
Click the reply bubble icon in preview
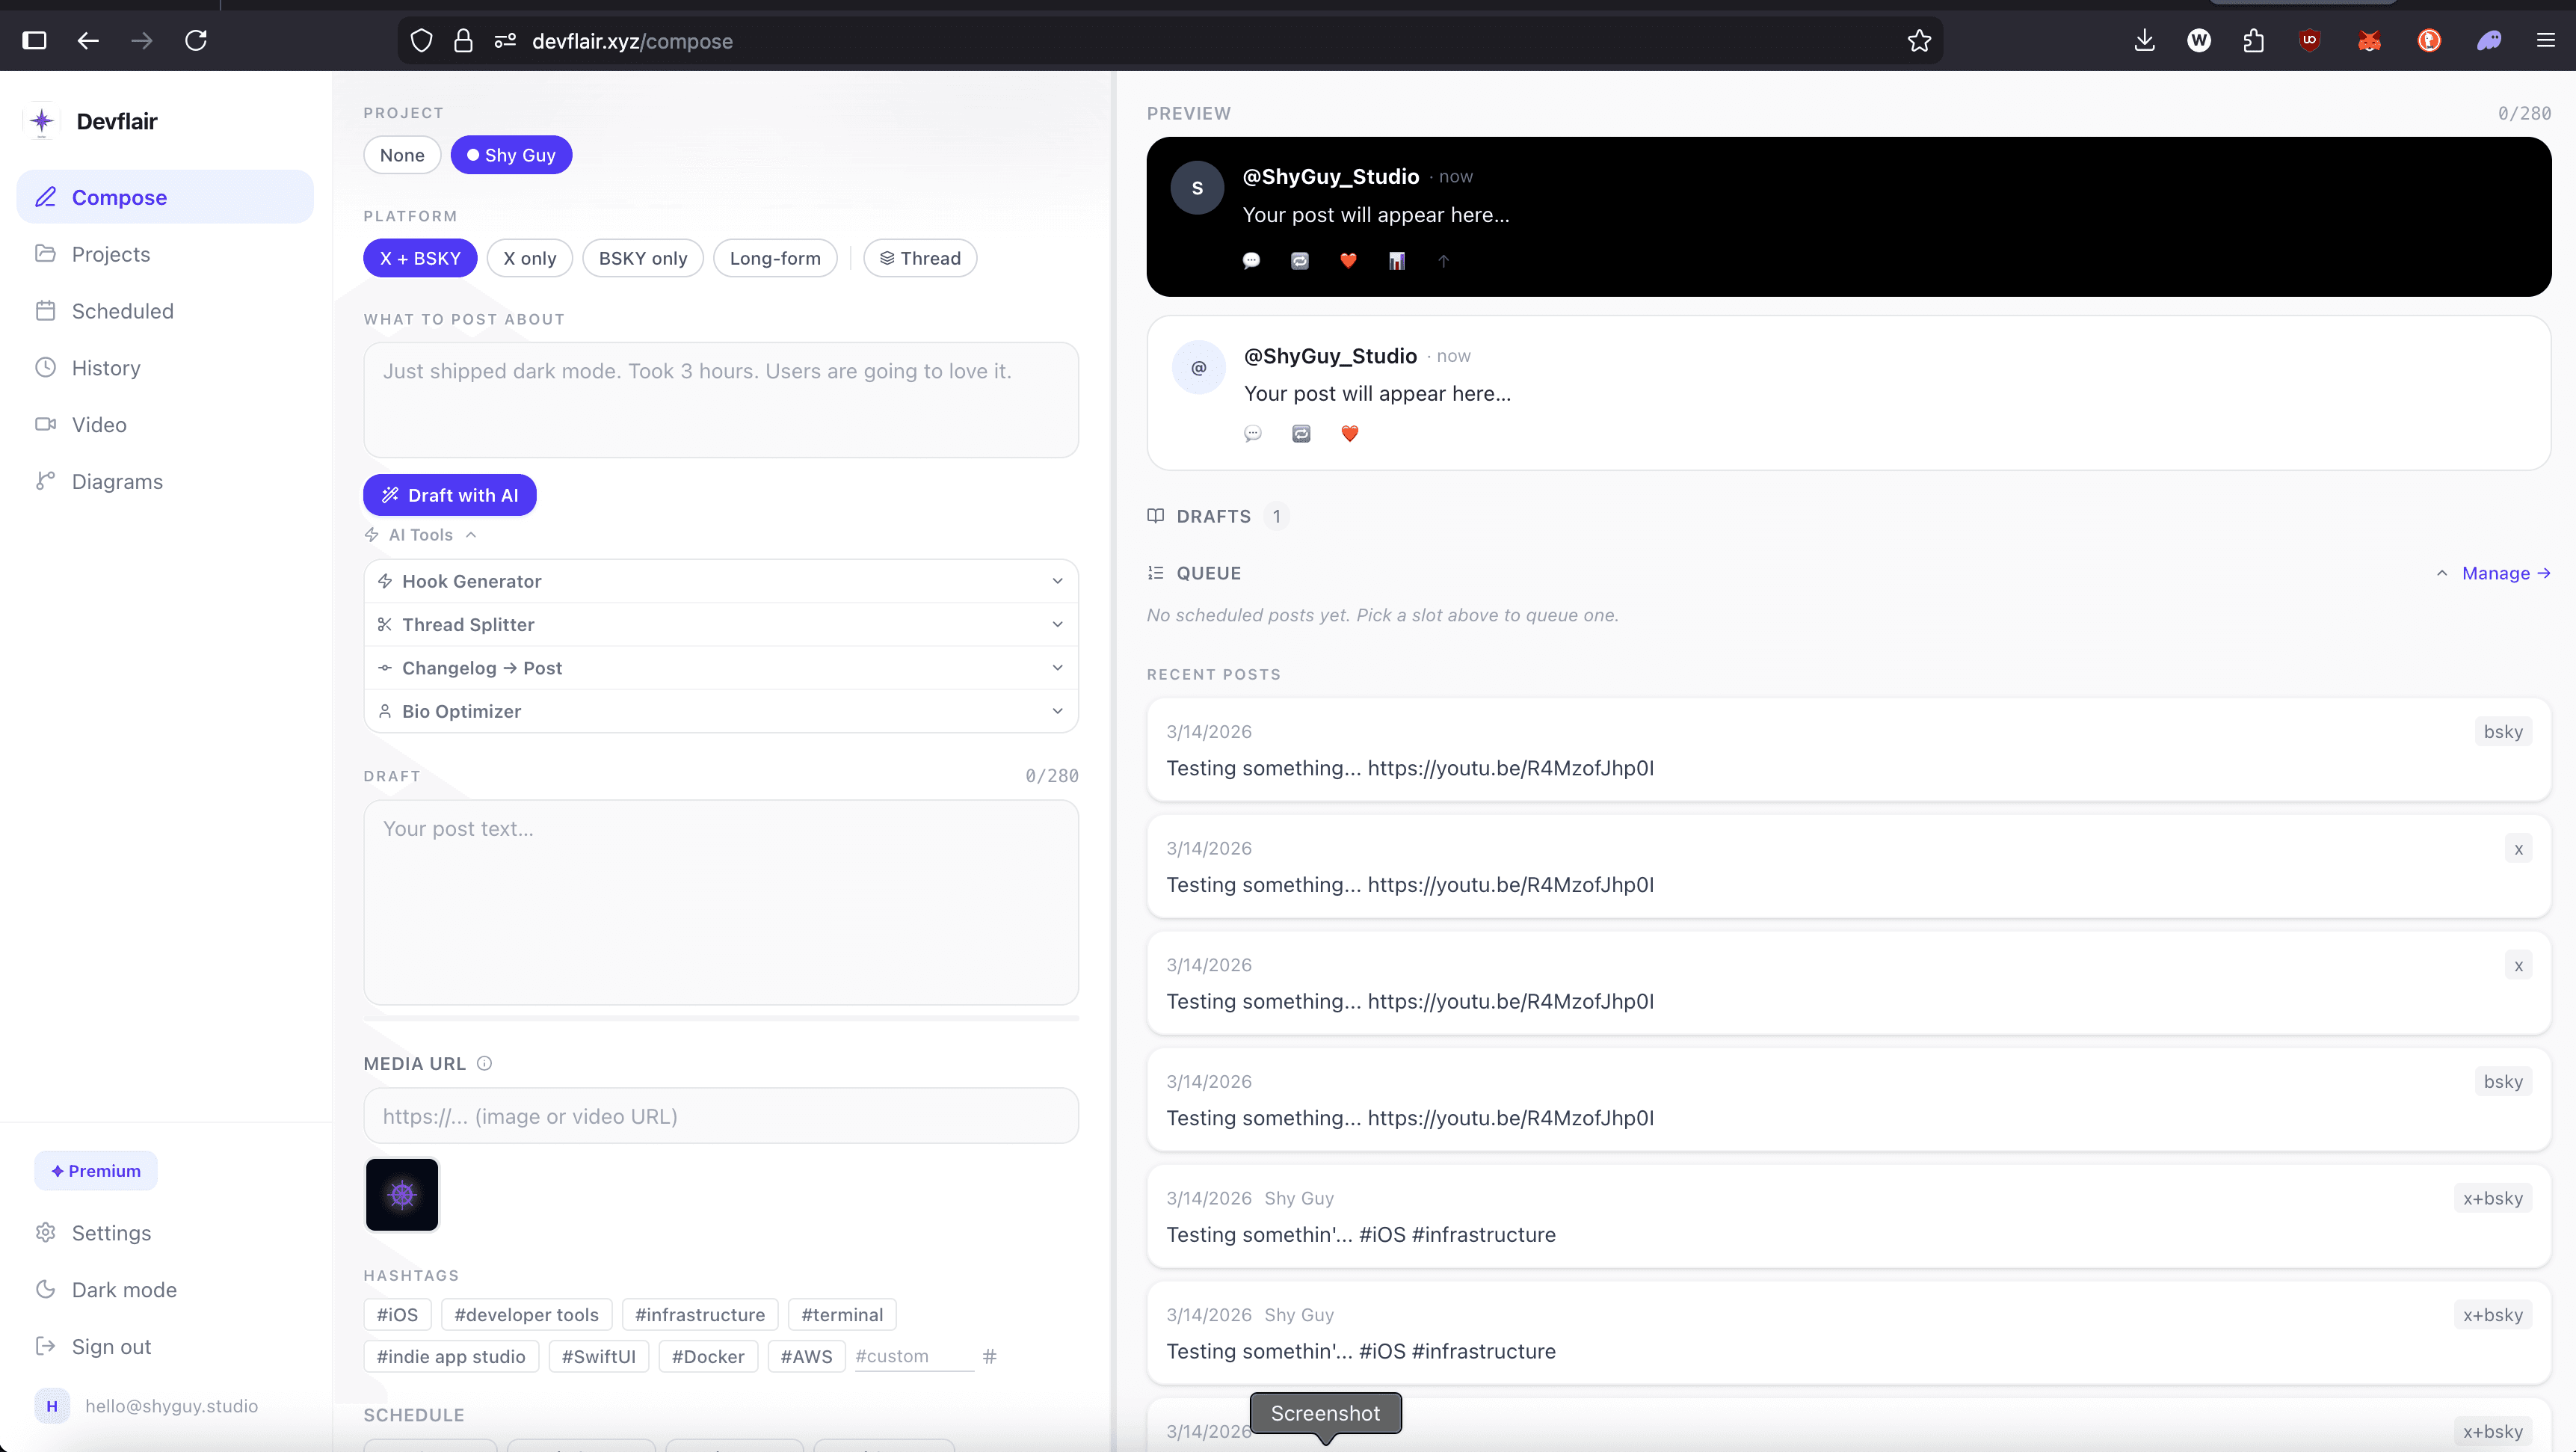click(x=1251, y=261)
